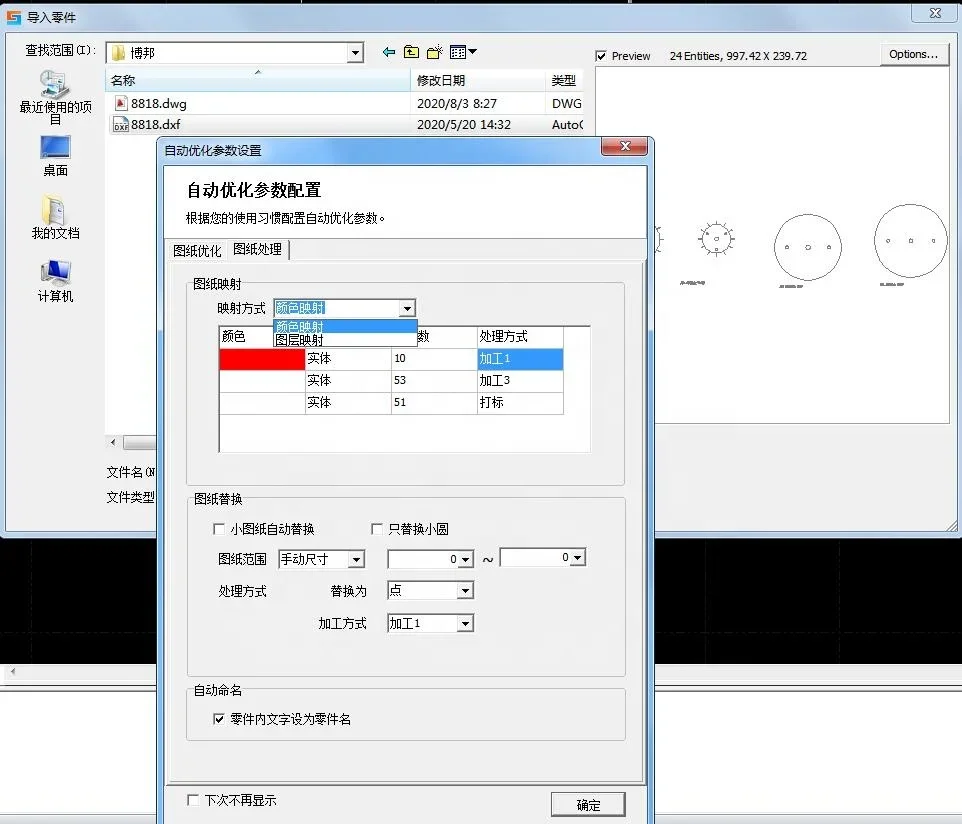This screenshot has height=824, width=962.
Task: Go up one folder level
Action: tap(412, 53)
